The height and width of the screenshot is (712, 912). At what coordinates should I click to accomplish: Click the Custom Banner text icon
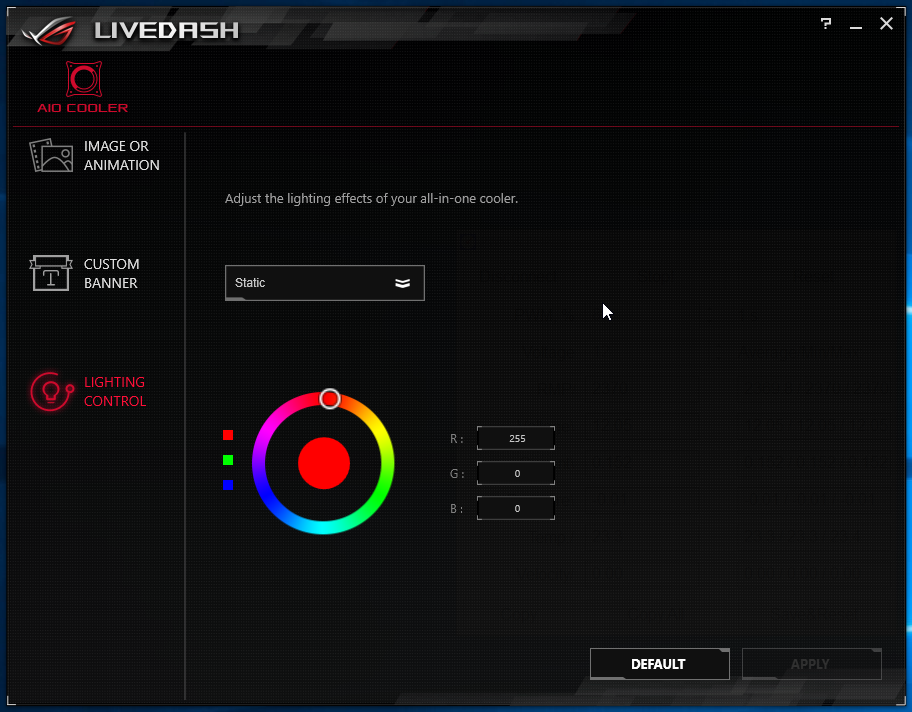[51, 273]
